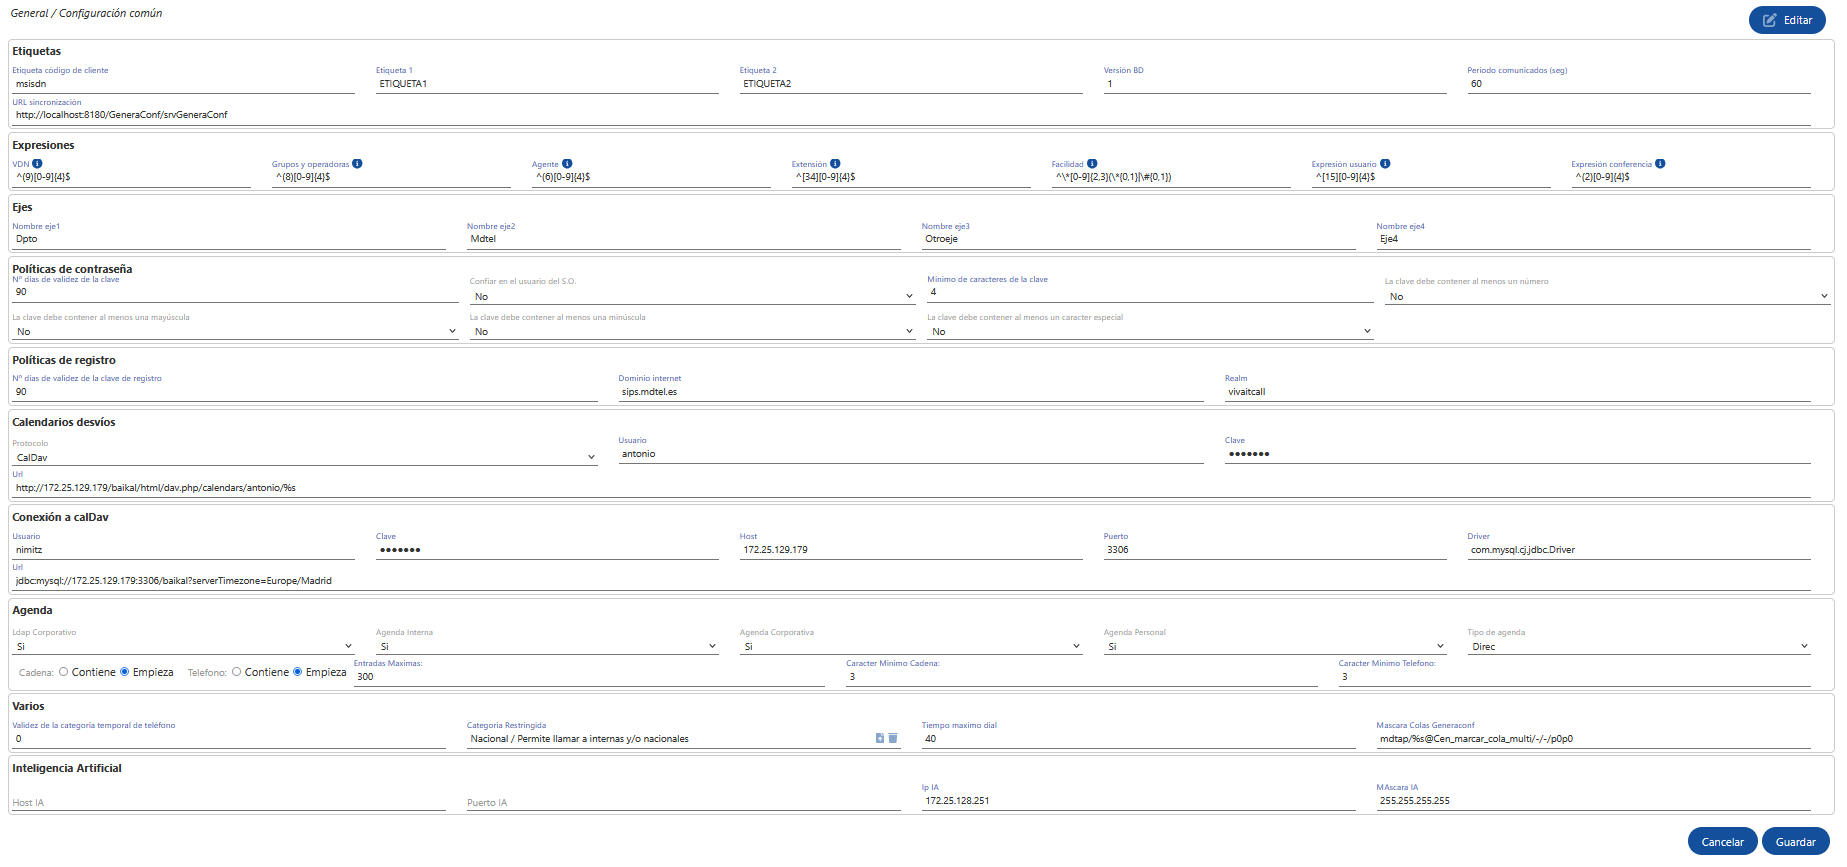
Task: Click the Entradas Maximas field
Action: [589, 677]
